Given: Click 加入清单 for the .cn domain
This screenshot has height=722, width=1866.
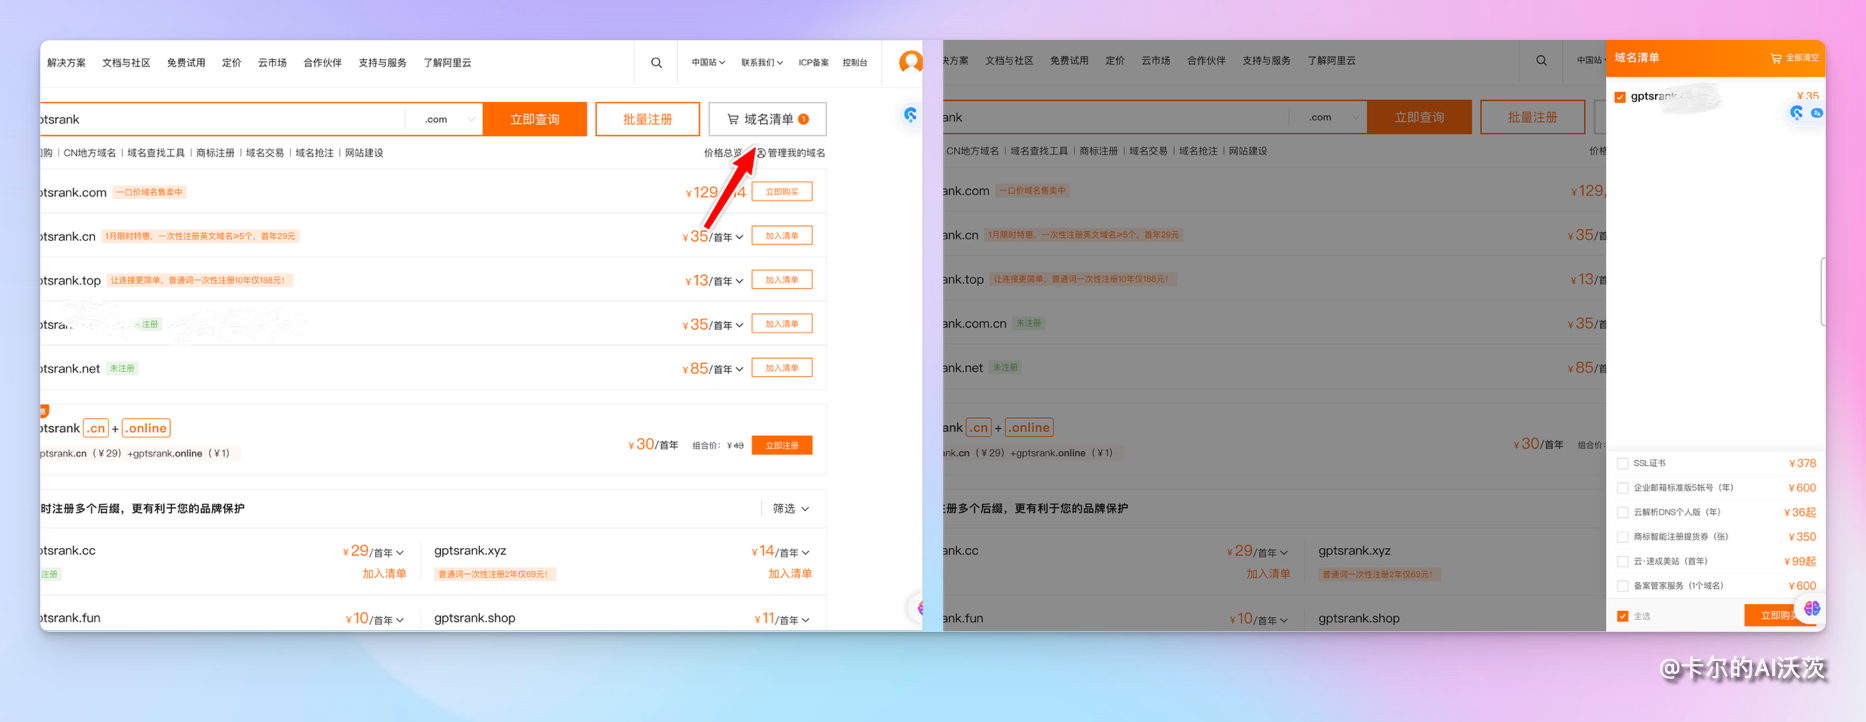Looking at the screenshot, I should (x=782, y=236).
